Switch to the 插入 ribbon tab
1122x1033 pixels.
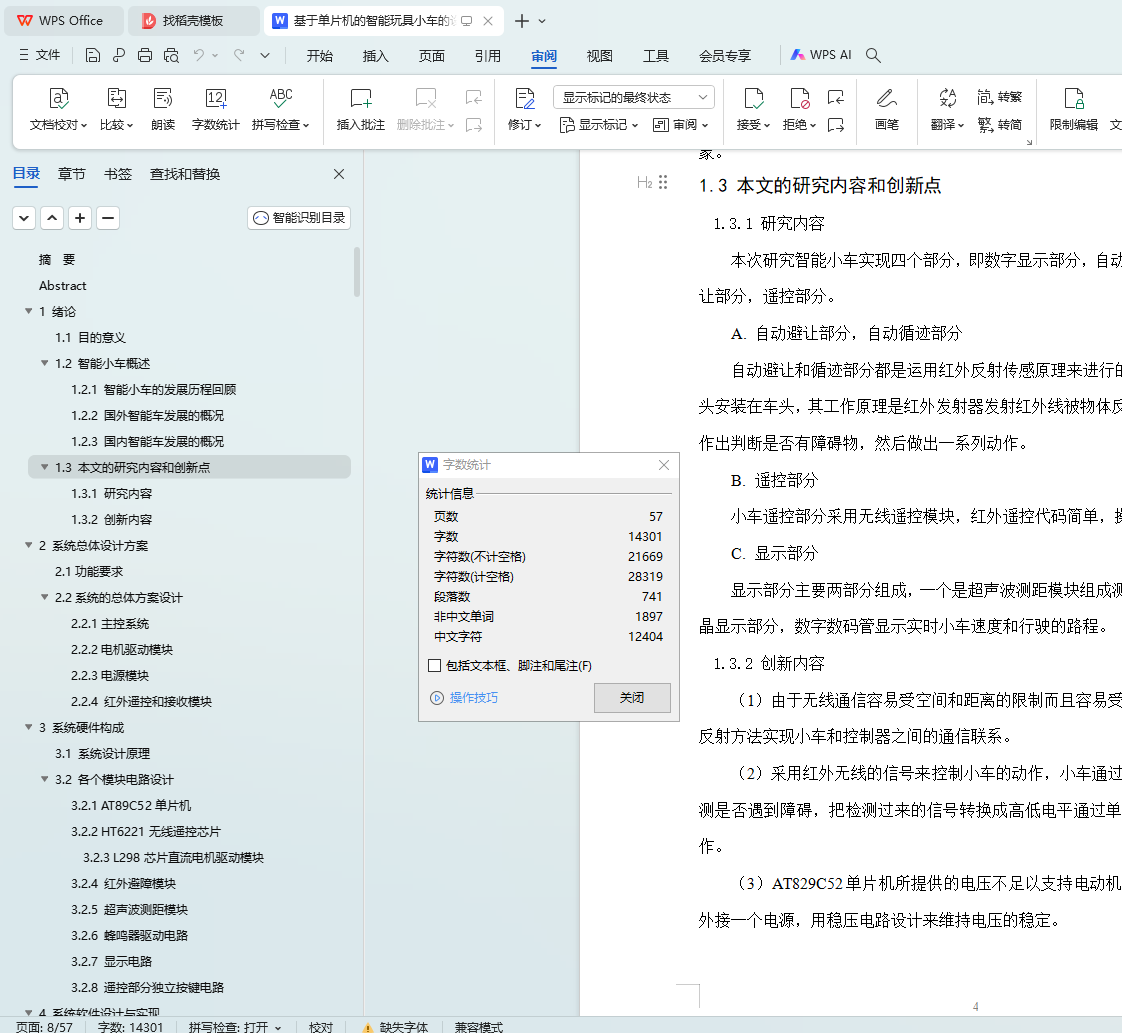375,56
